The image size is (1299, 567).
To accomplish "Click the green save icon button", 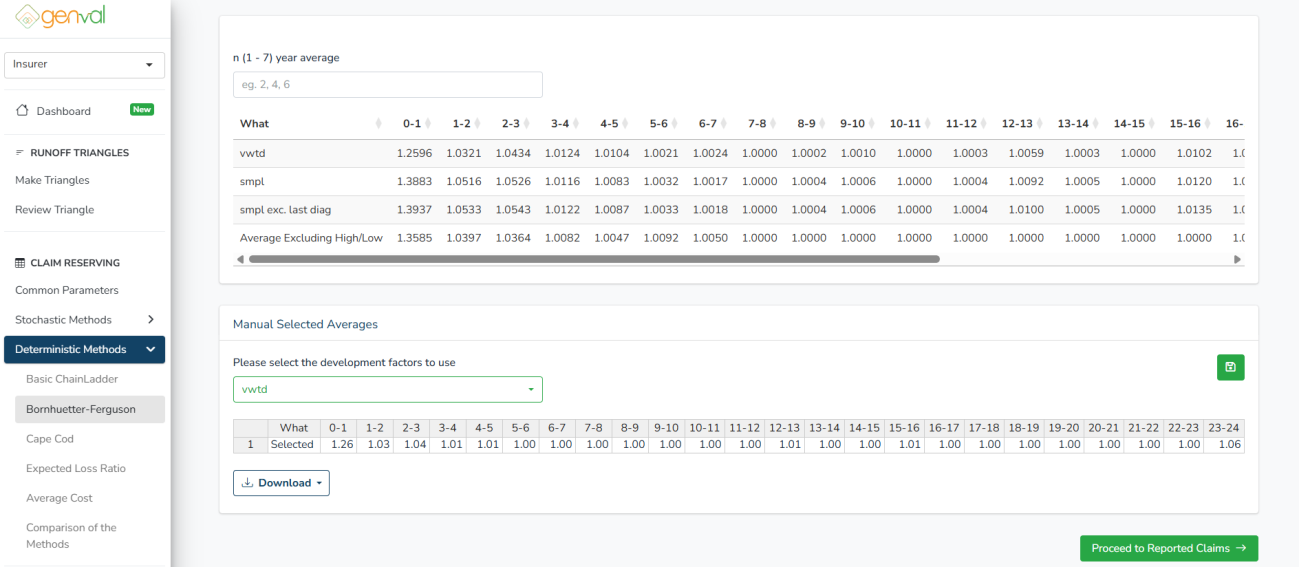I will tap(1230, 367).
